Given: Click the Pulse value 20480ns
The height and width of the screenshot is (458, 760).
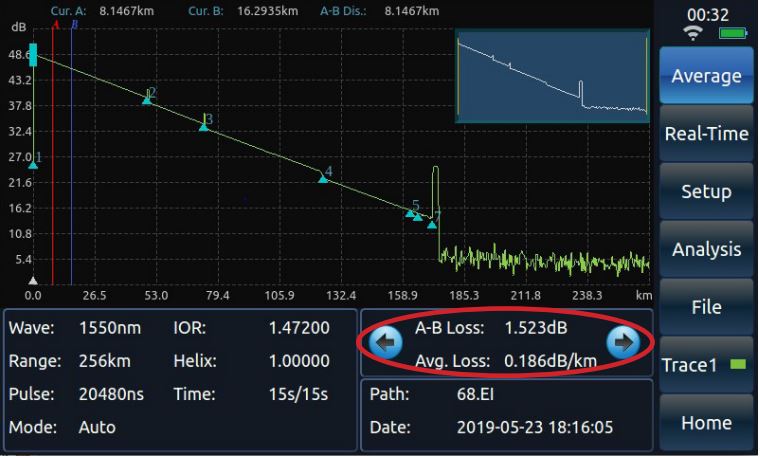Looking at the screenshot, I should coord(111,394).
